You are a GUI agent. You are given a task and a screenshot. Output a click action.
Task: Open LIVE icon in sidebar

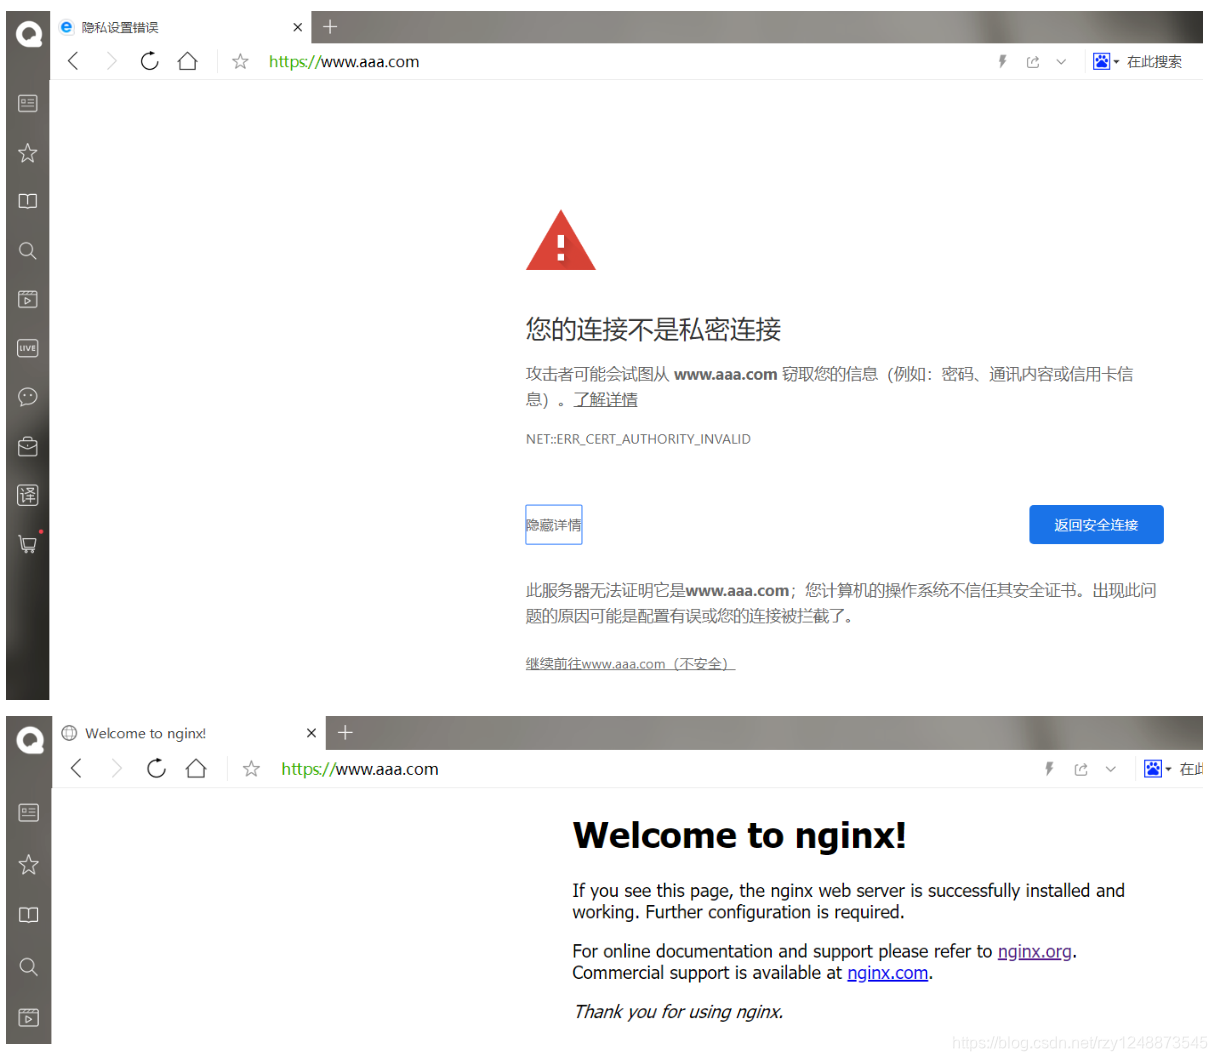pos(28,348)
